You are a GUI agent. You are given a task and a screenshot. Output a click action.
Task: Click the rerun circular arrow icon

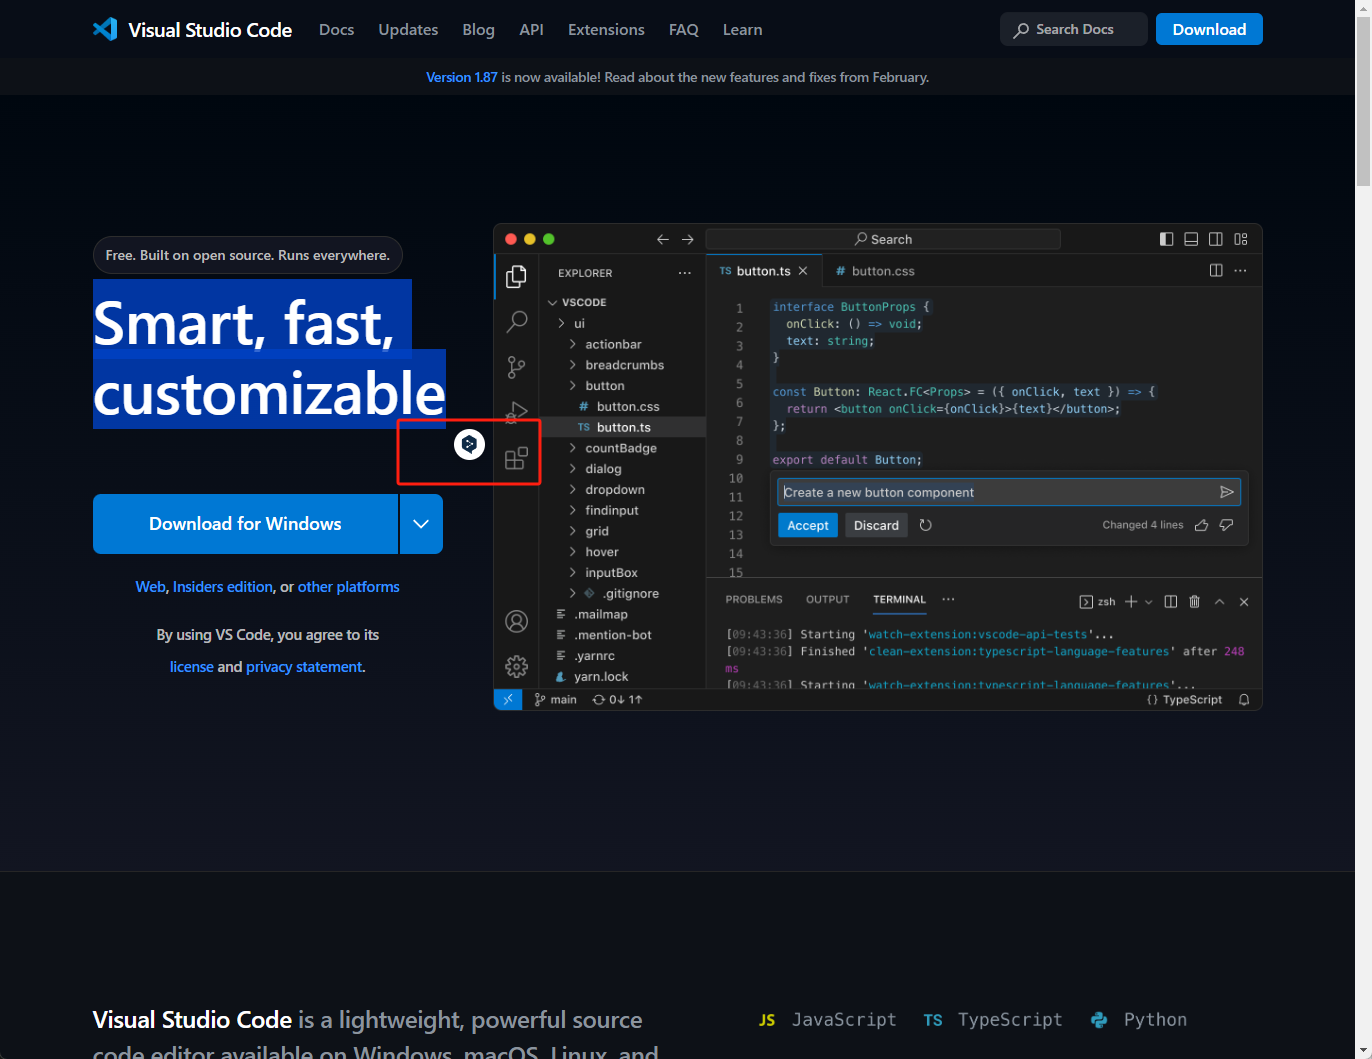point(926,525)
